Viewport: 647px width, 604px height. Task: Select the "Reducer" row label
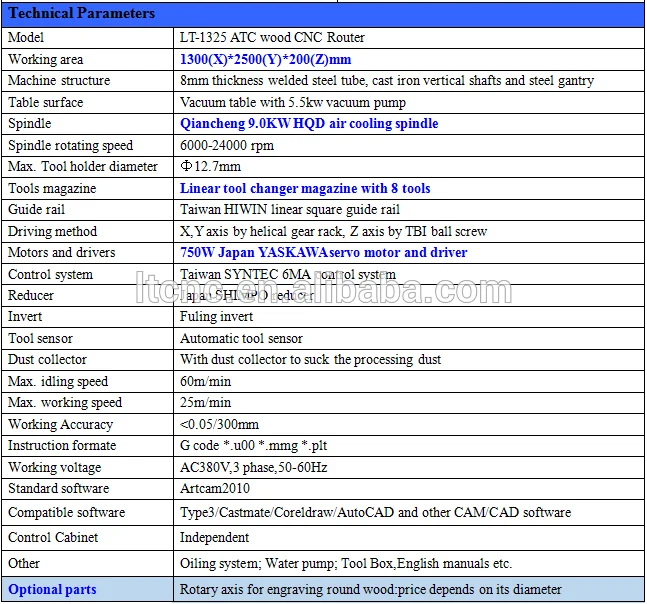(x=31, y=295)
